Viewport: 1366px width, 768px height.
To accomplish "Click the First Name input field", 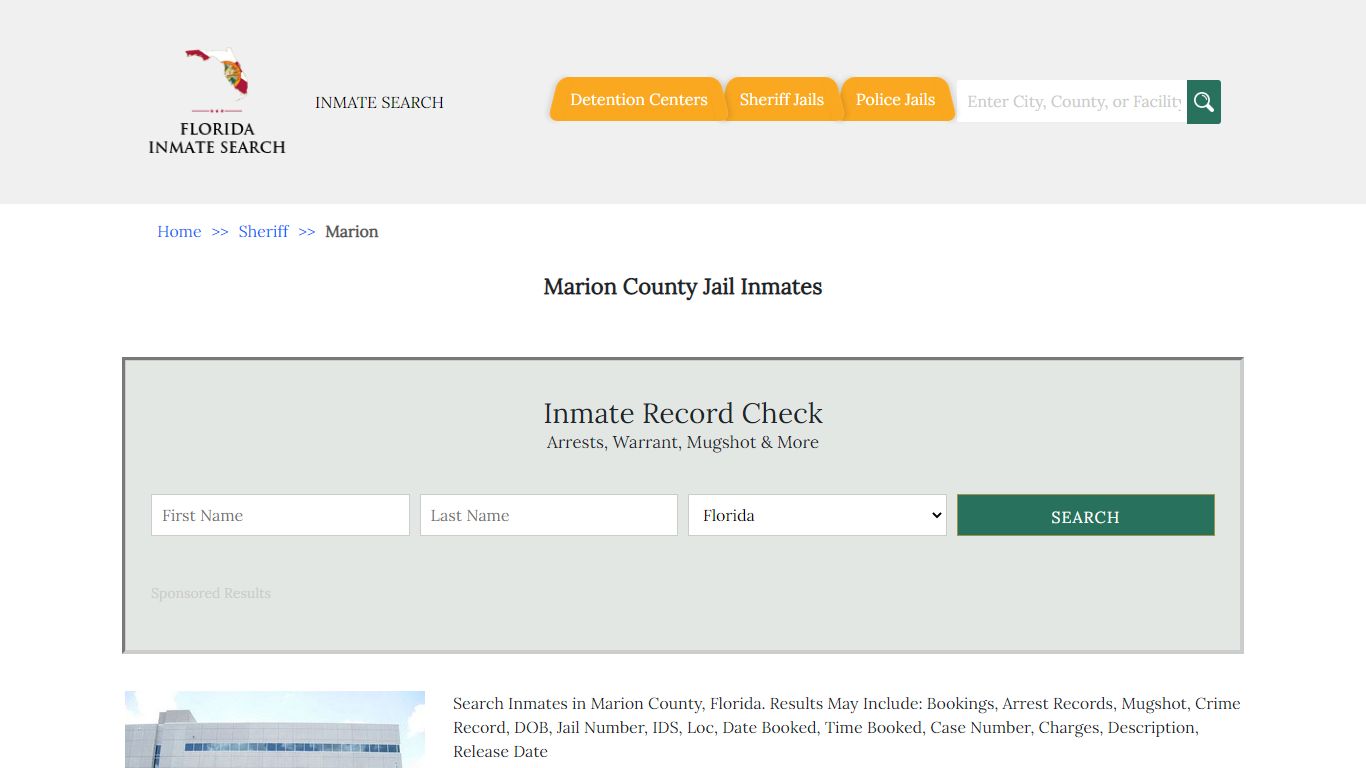I will click(280, 515).
